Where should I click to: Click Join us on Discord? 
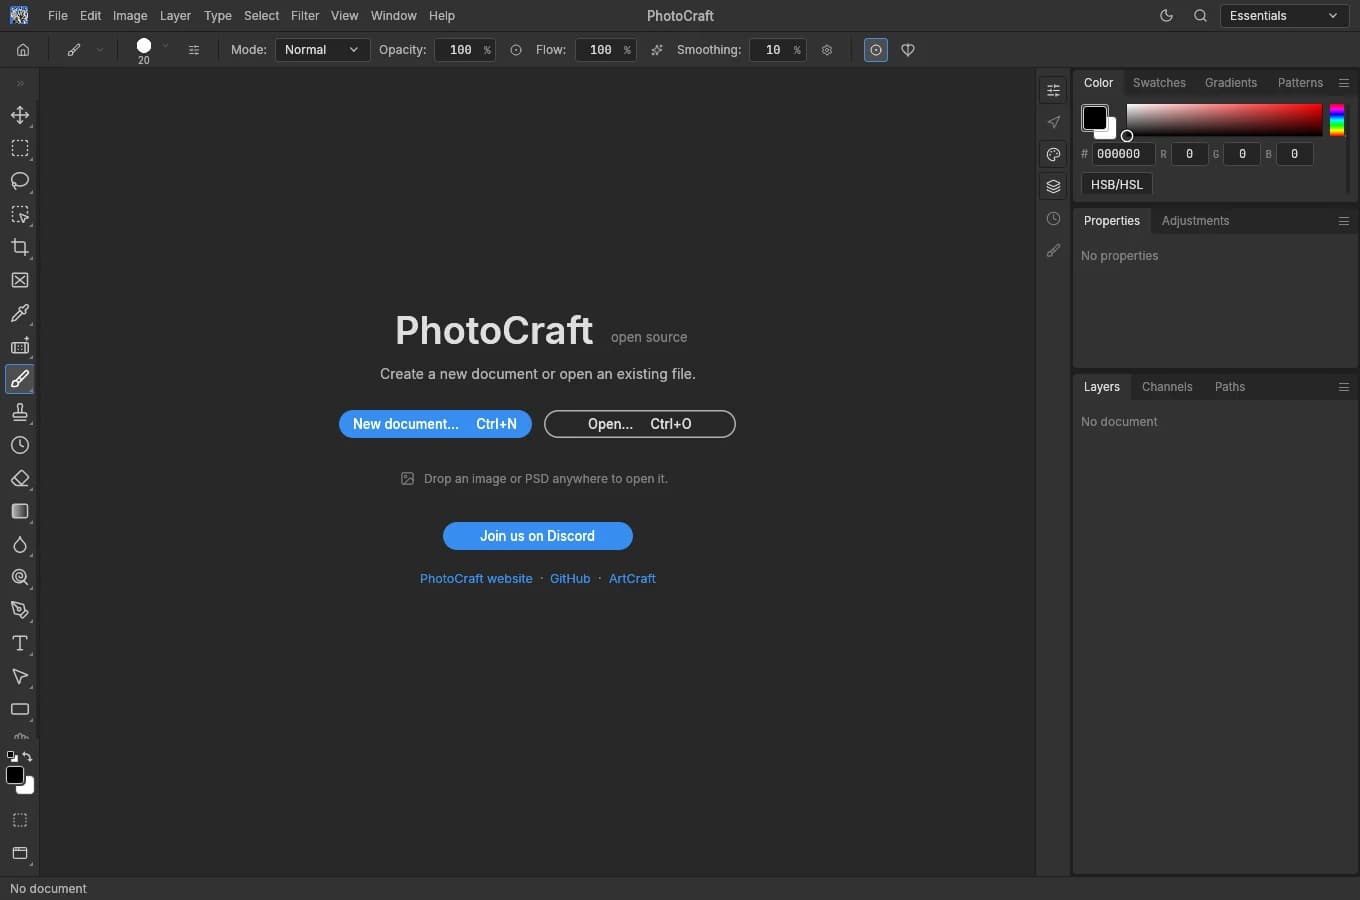coord(538,536)
